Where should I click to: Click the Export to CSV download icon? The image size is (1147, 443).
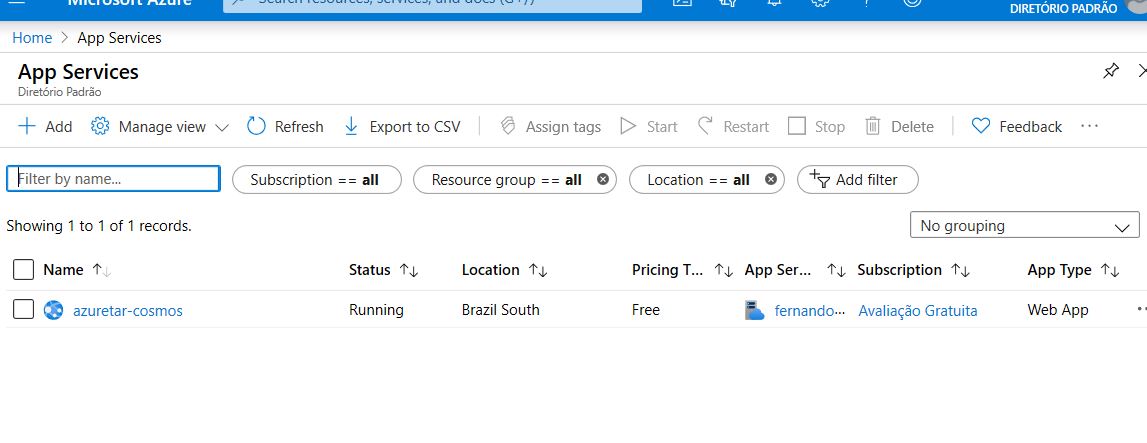click(351, 126)
